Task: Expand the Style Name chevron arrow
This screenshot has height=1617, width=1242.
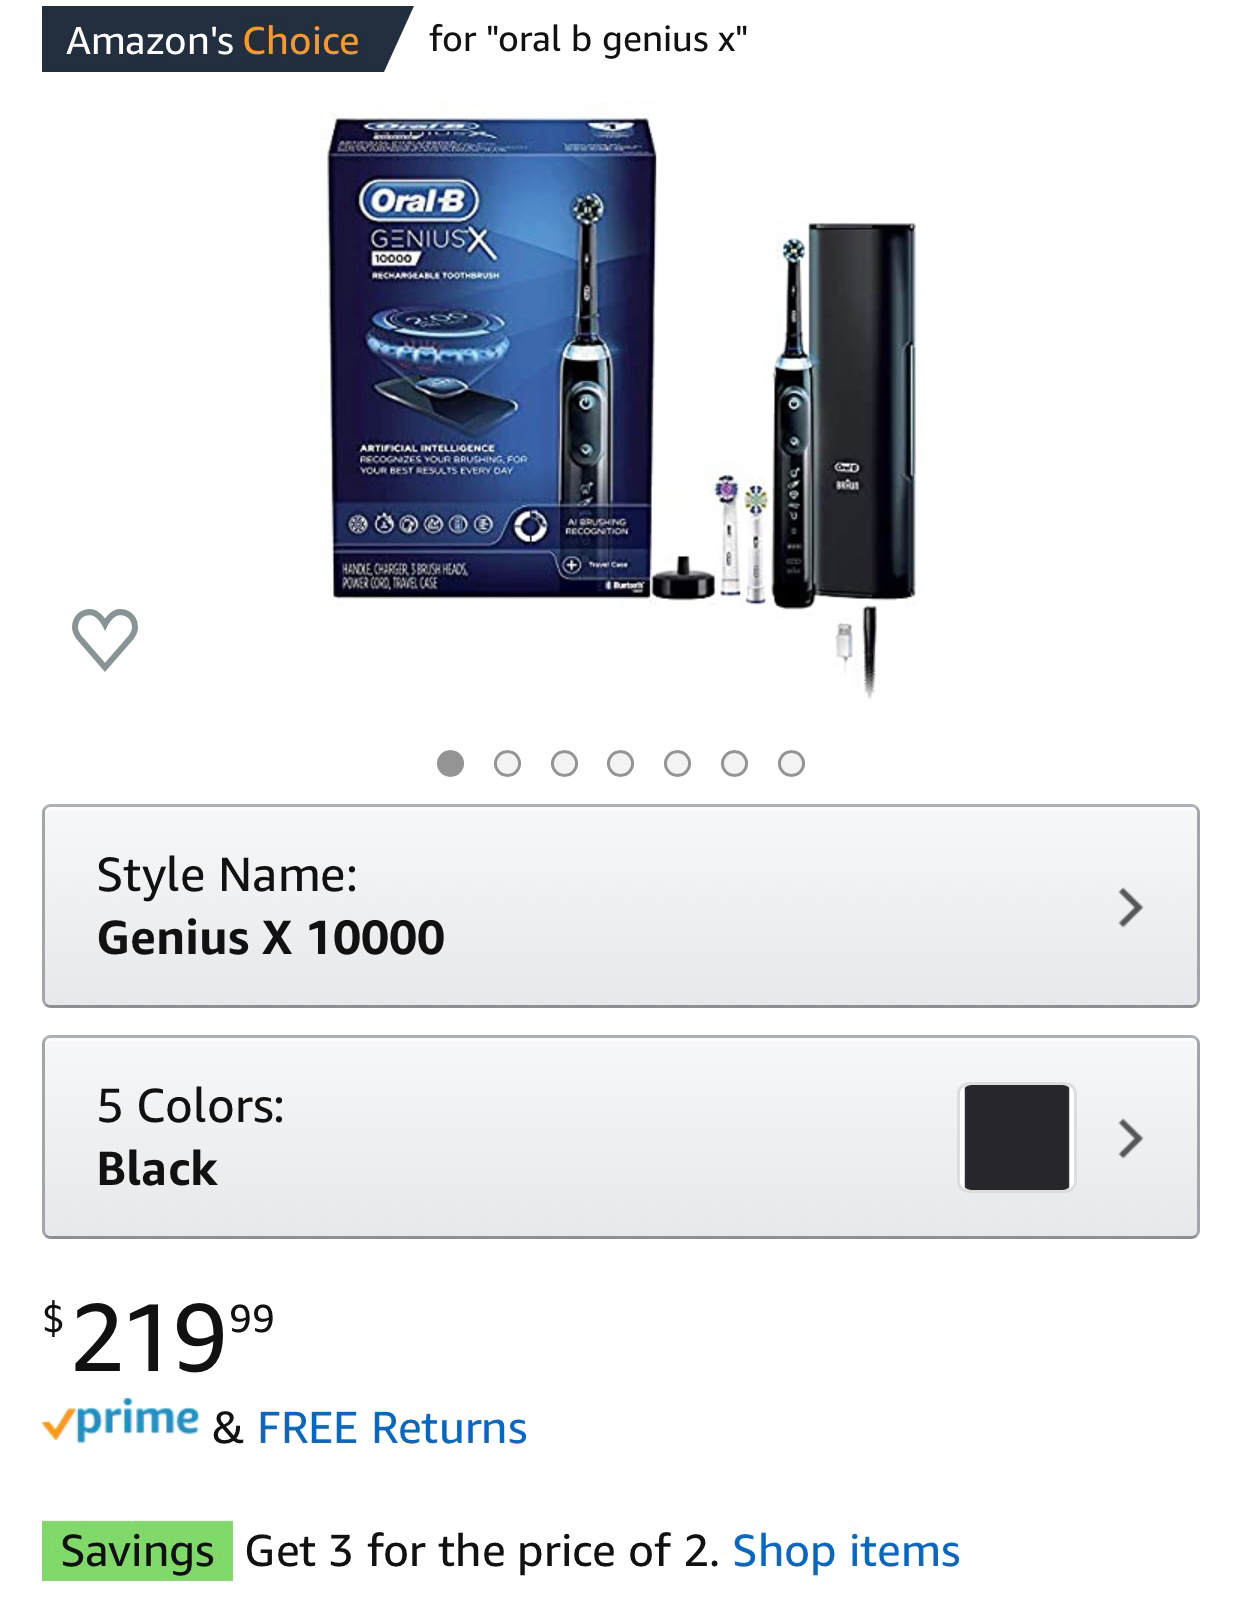Action: (1130, 907)
